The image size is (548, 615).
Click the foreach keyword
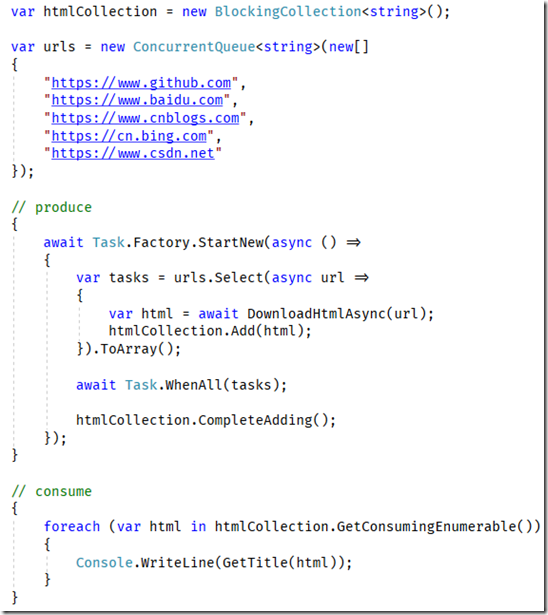pyautogui.click(x=72, y=526)
